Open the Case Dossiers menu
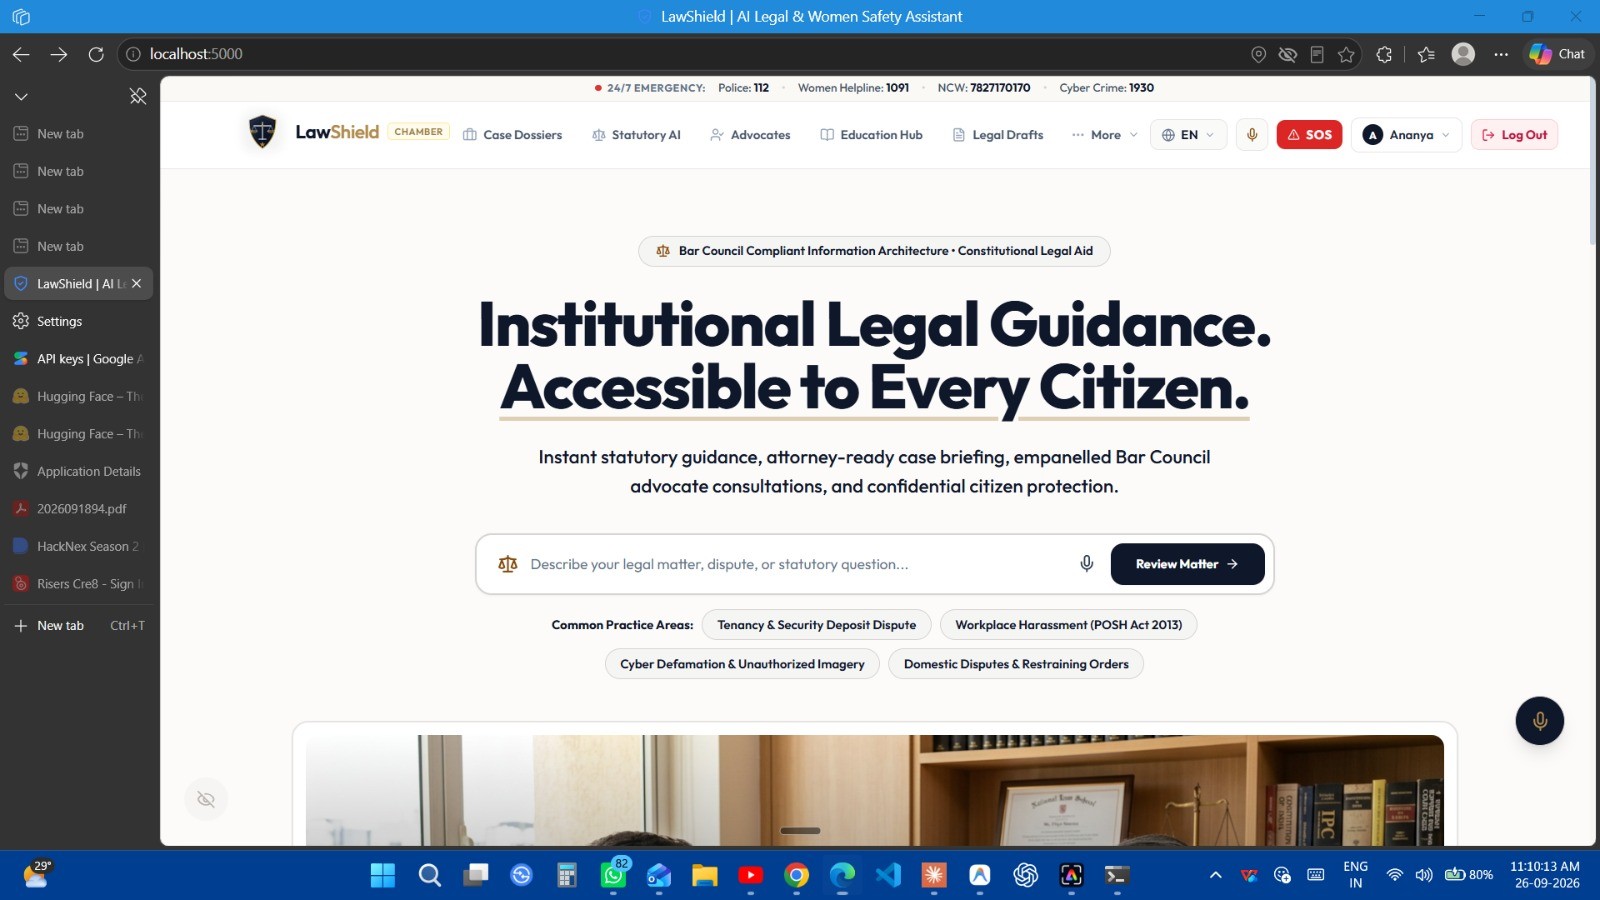Image resolution: width=1600 pixels, height=900 pixels. coord(512,135)
